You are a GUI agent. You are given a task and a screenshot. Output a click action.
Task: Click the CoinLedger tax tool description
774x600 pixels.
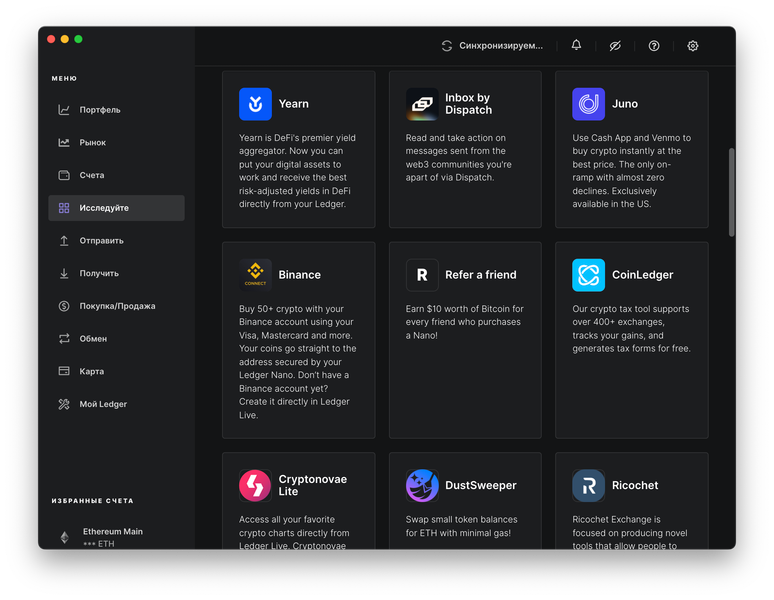[x=631, y=329]
